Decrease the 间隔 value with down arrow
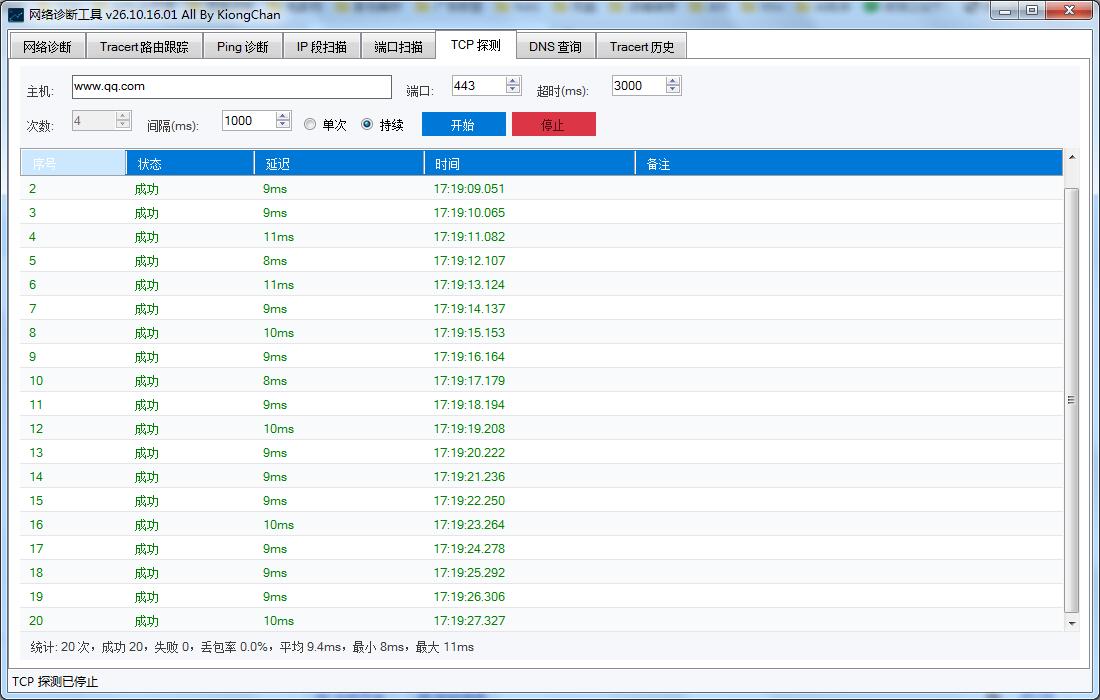 coord(283,125)
